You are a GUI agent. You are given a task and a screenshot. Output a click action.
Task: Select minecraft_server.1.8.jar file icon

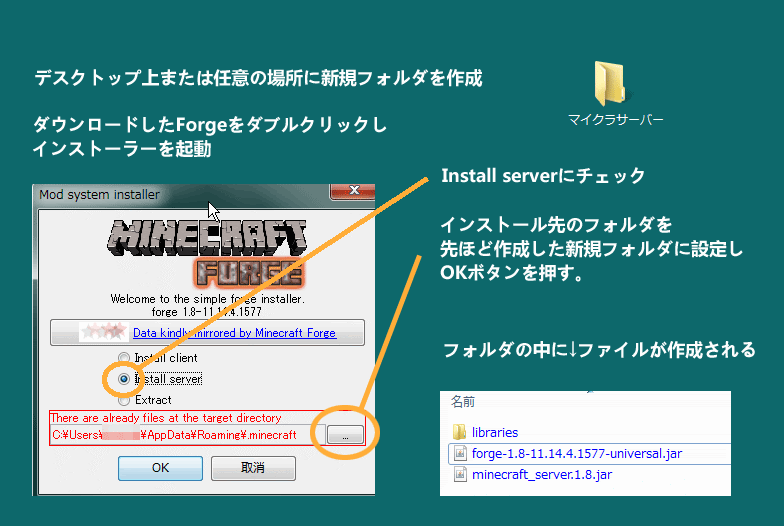coord(460,474)
